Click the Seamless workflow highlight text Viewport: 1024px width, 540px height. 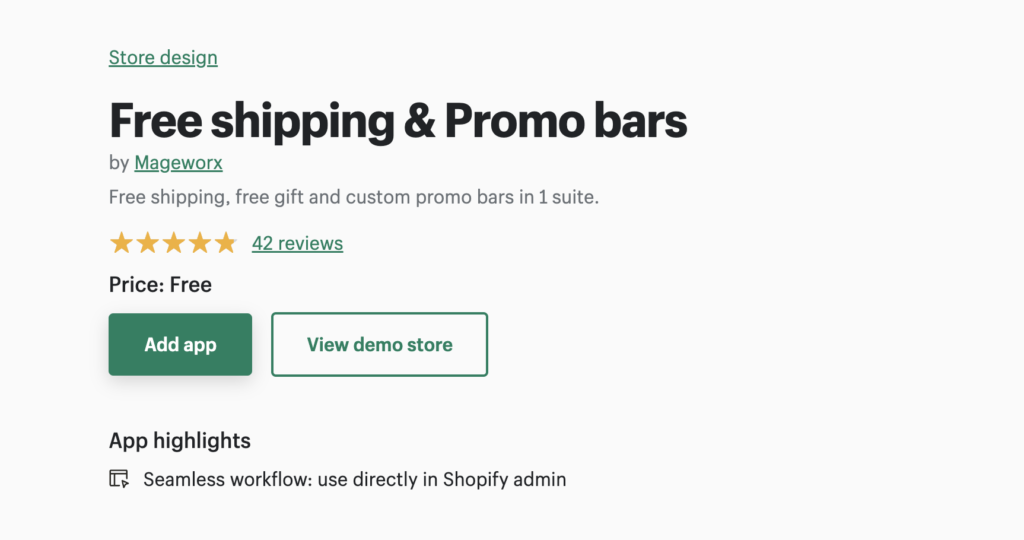click(355, 479)
